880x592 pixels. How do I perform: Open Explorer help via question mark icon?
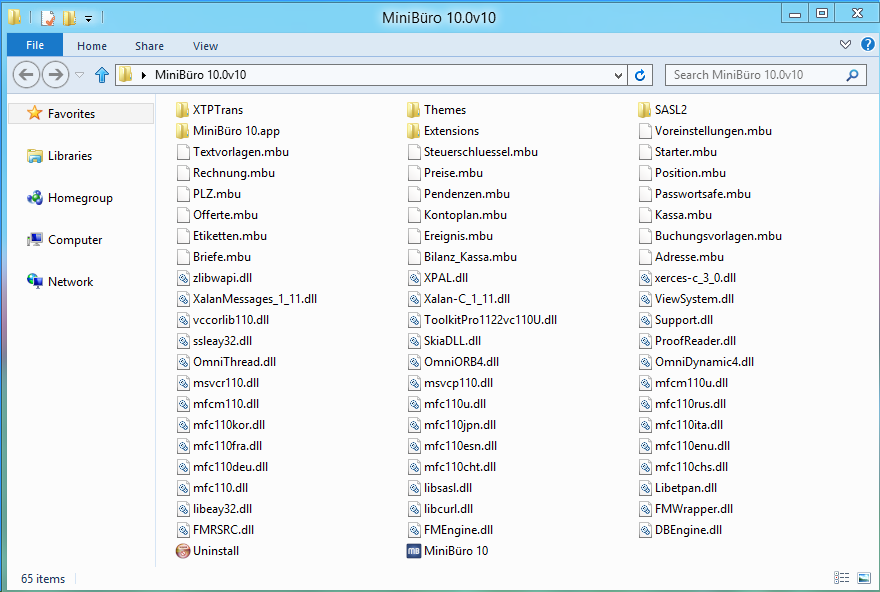click(868, 44)
